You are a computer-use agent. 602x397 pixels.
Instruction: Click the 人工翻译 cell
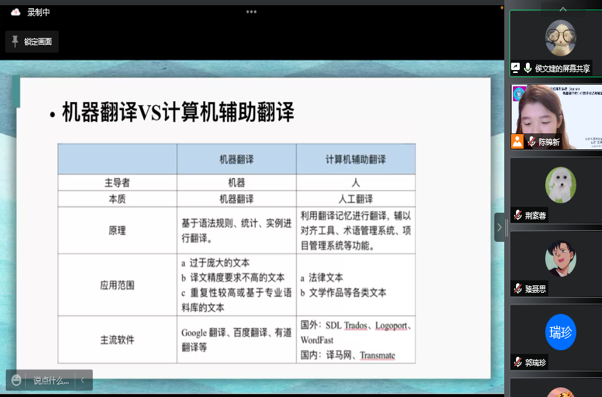click(x=356, y=199)
